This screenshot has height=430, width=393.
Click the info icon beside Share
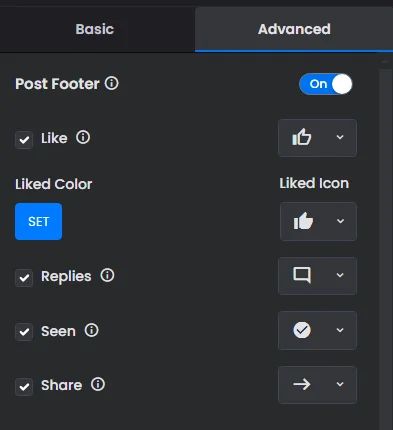pyautogui.click(x=98, y=384)
